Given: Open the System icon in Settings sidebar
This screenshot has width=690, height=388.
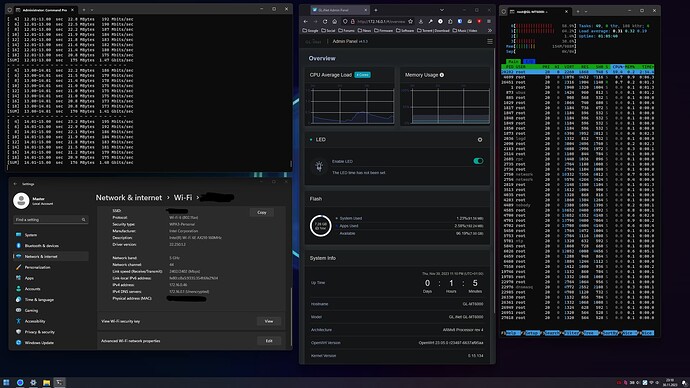Looking at the screenshot, I should [18, 235].
